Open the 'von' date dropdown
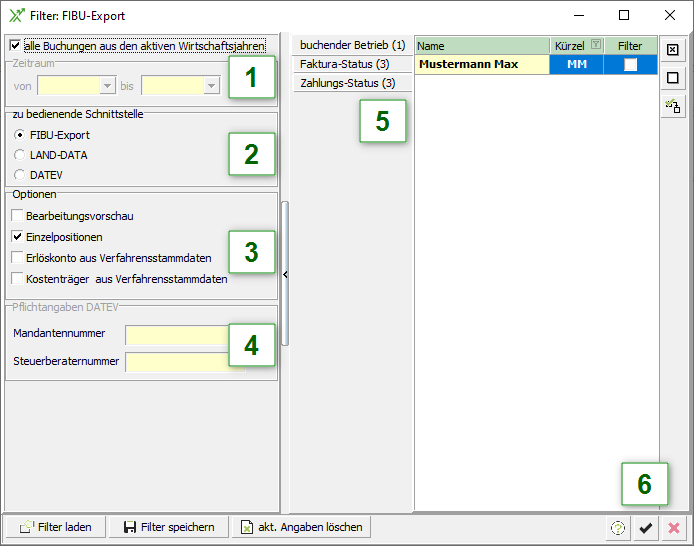 pos(106,86)
